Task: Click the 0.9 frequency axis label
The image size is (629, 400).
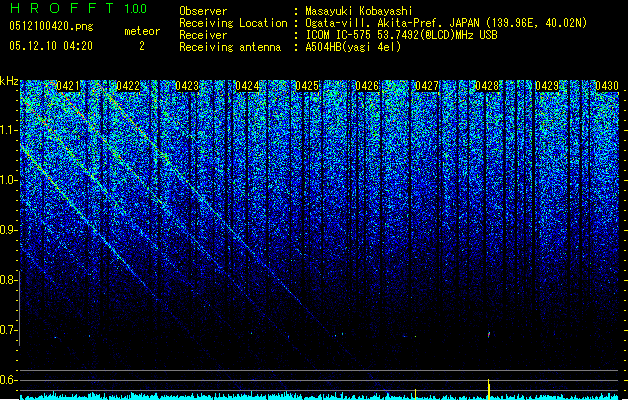Action: [x=8, y=230]
